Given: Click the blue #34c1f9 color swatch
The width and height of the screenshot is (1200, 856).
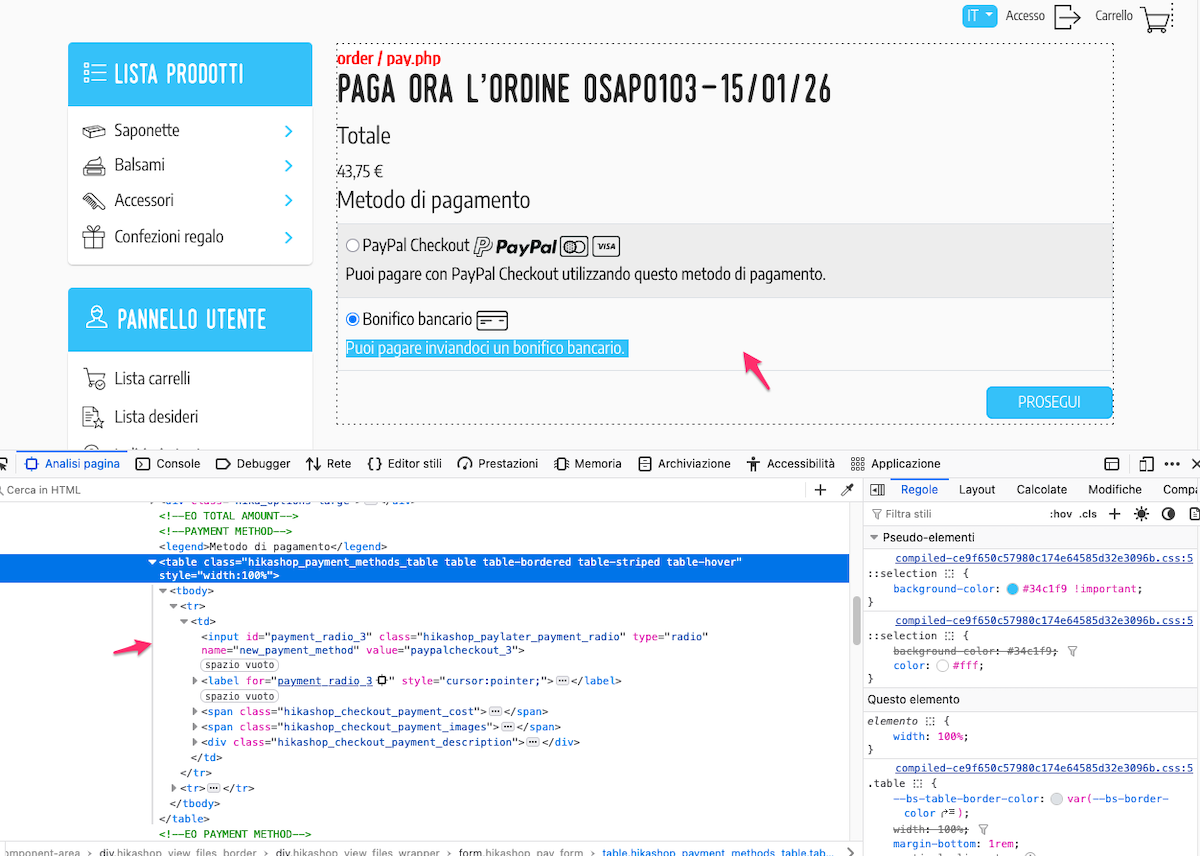Looking at the screenshot, I should [1013, 589].
